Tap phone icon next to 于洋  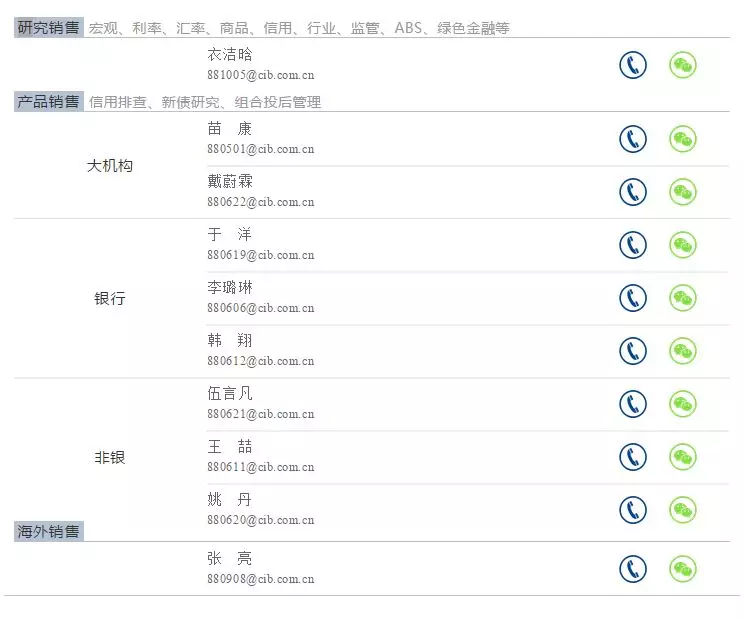(632, 245)
